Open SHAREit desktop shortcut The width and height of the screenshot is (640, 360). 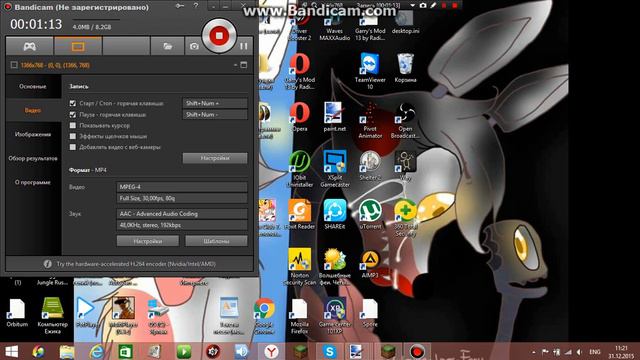click(x=335, y=214)
